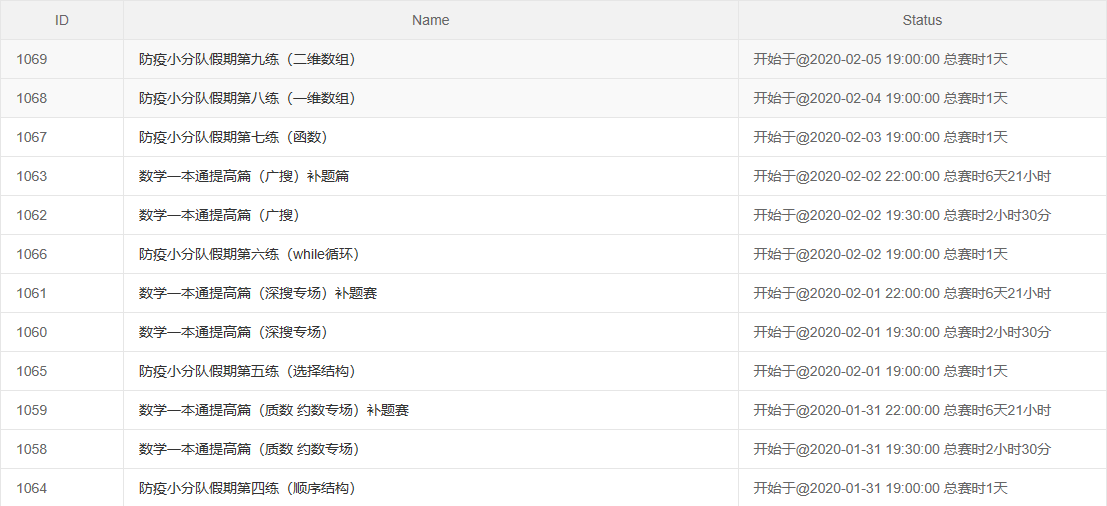Open 数学一本通提高篇（广搜）补题篇 contest
1107x506 pixels.
[244, 176]
